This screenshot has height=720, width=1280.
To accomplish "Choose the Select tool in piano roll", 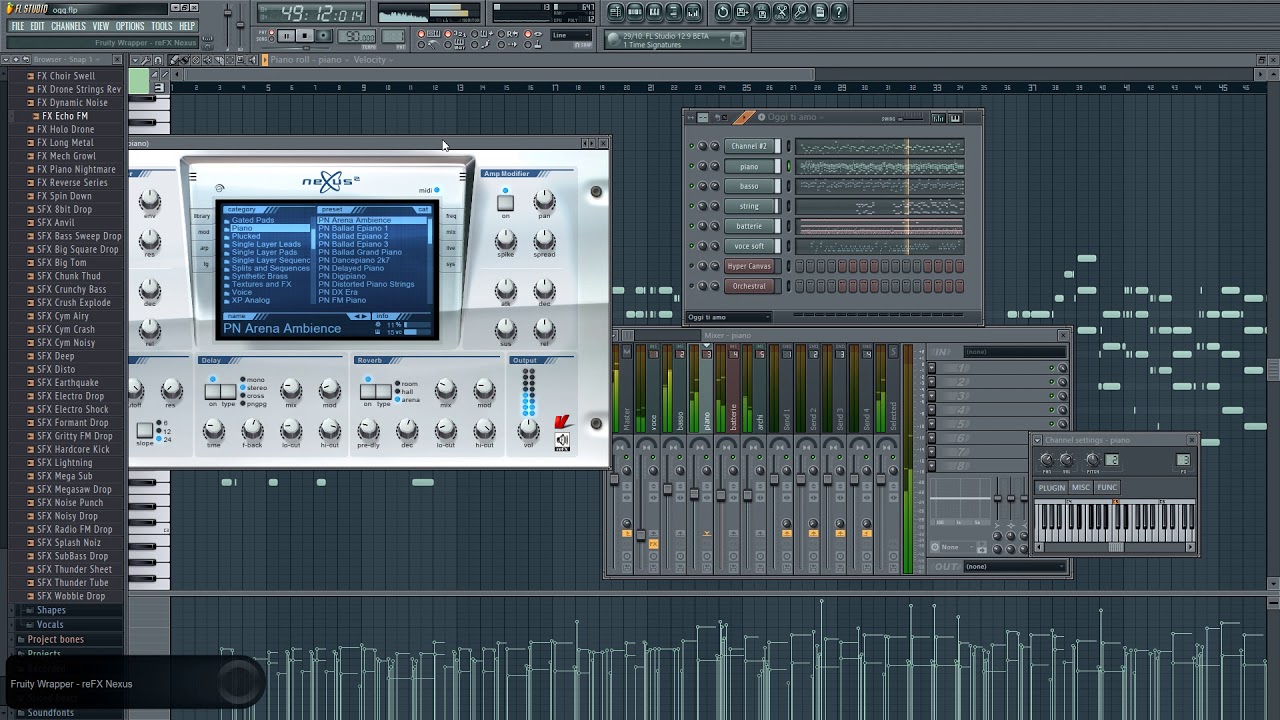I will 229,60.
